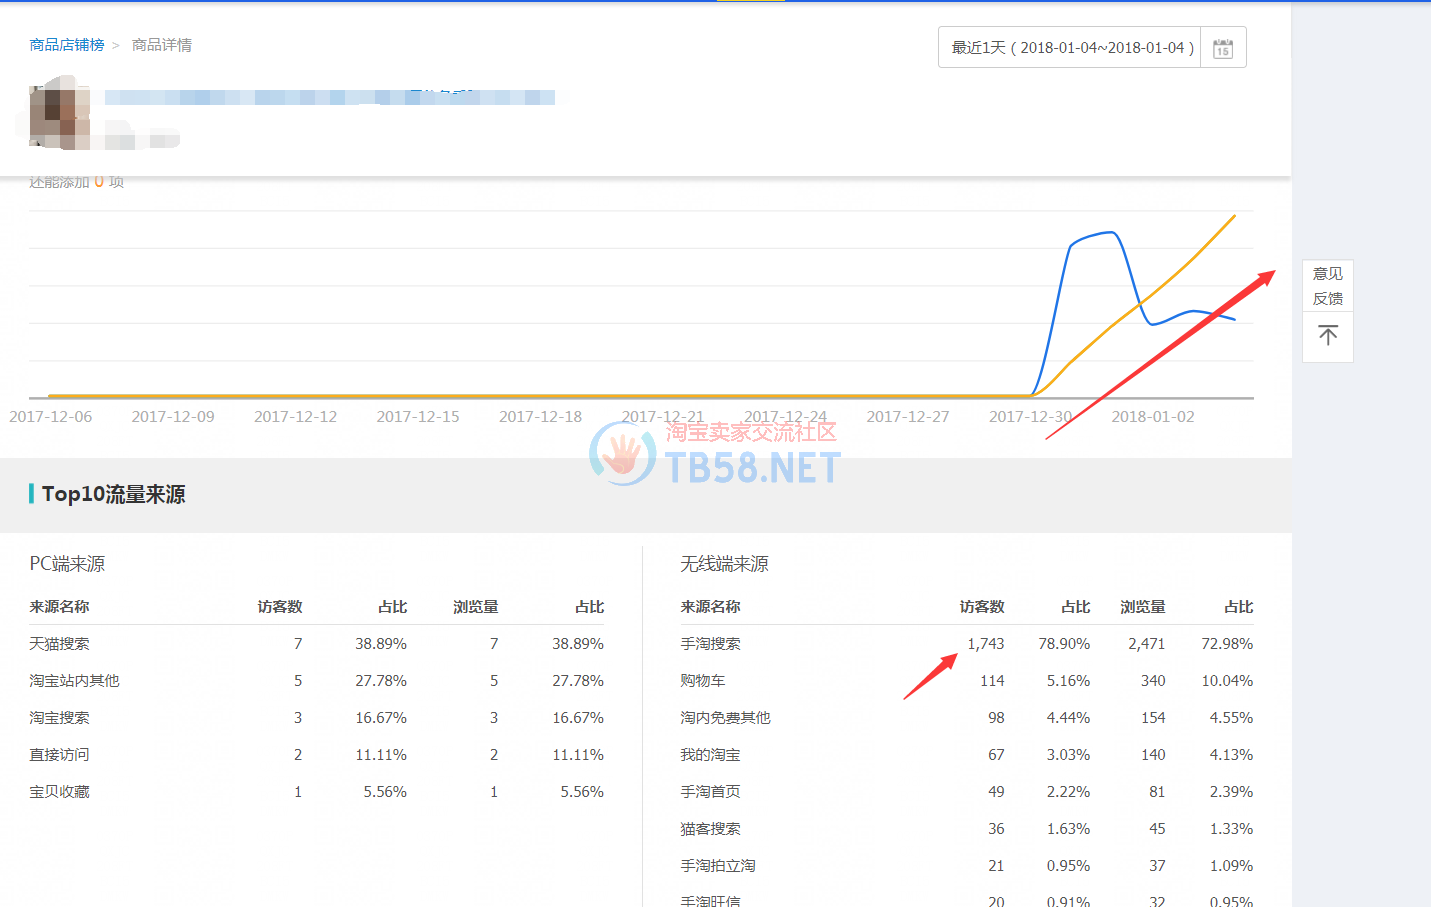Click the 淘内免费其他 source name
1431x907 pixels.
point(725,718)
